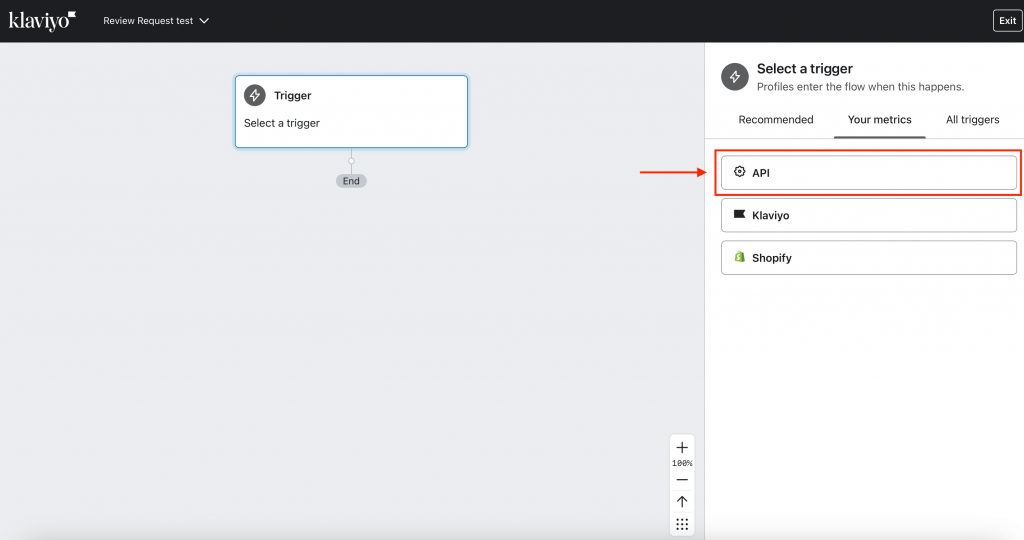The width and height of the screenshot is (1024, 540).
Task: Zoom out on the canvas with minus
Action: click(682, 480)
